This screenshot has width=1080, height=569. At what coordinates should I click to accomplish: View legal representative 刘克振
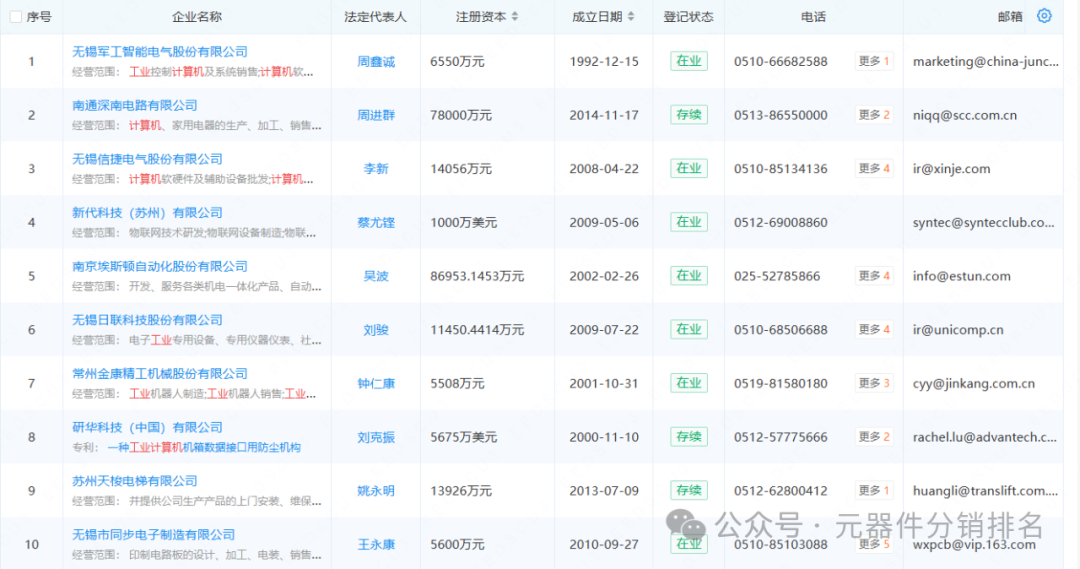(x=376, y=438)
